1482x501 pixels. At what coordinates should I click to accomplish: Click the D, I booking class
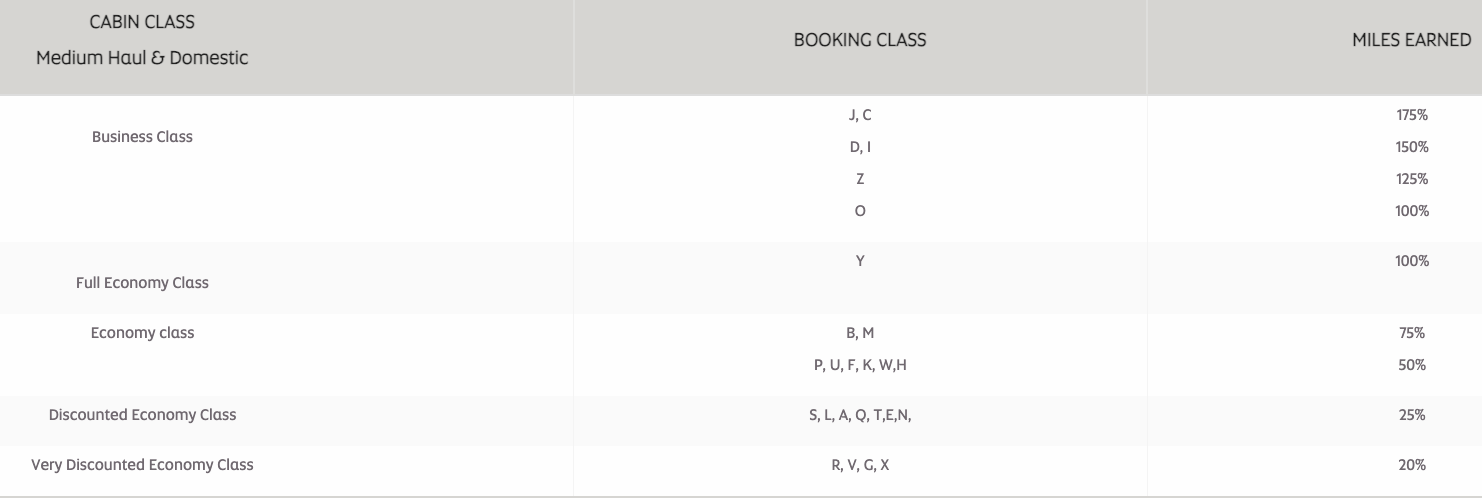(860, 147)
